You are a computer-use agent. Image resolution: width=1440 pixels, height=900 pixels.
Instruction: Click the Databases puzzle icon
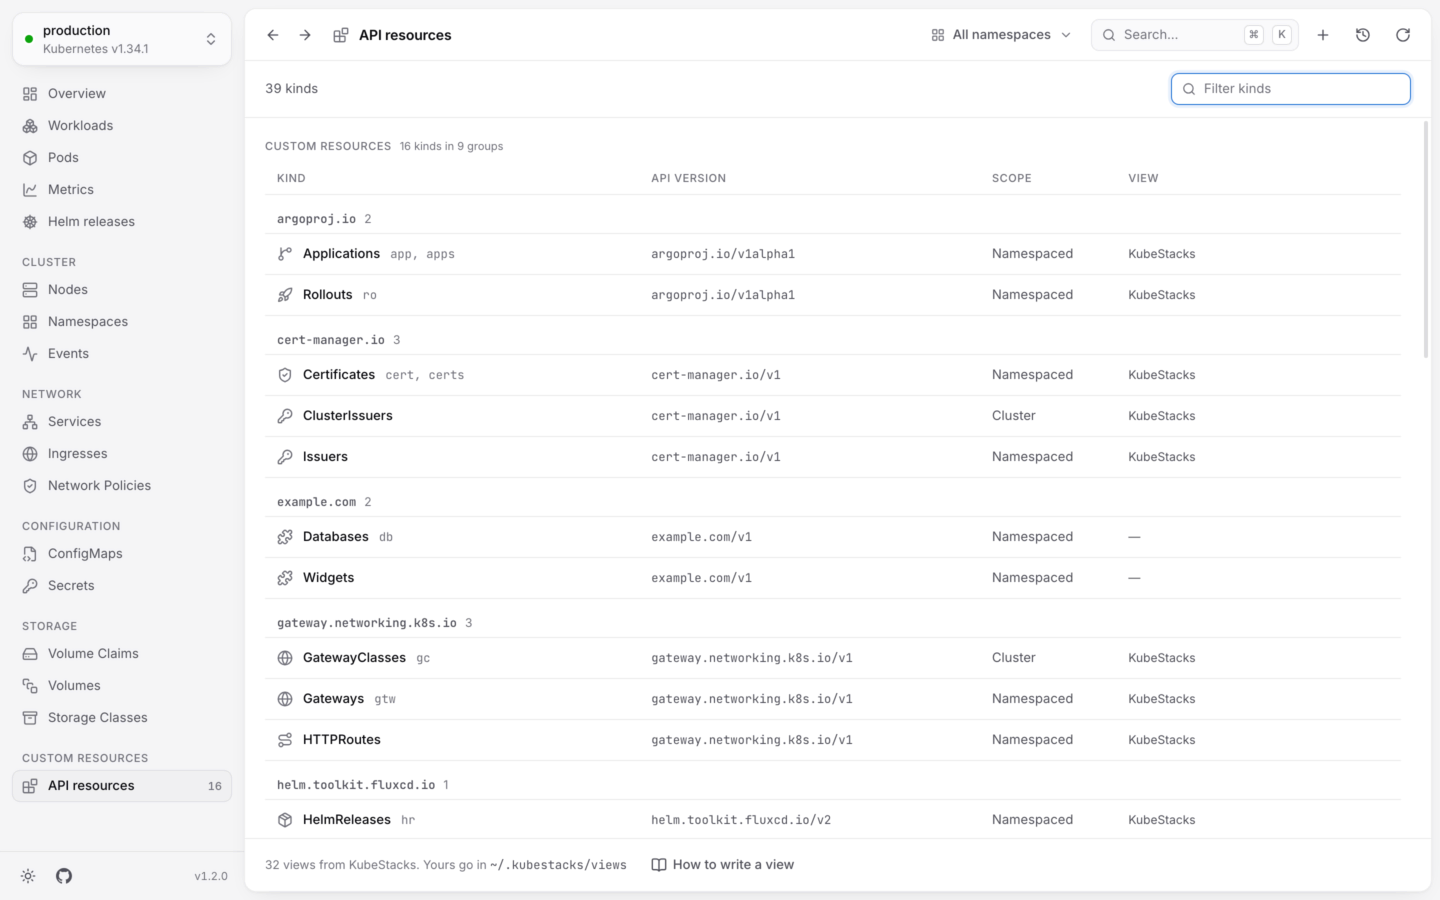point(285,537)
